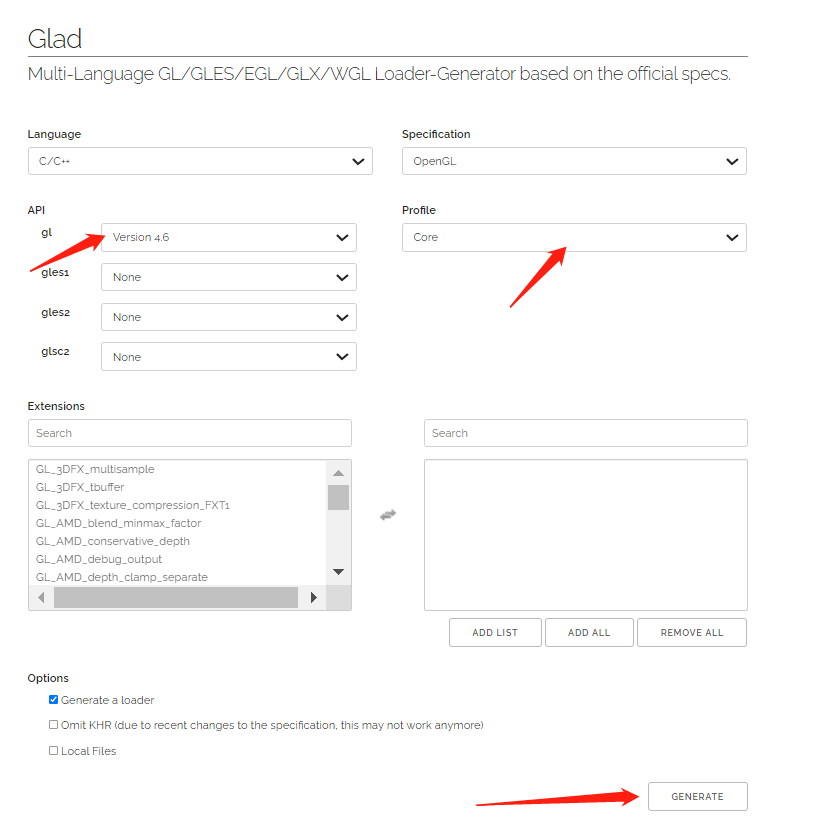Image resolution: width=827 pixels, height=840 pixels.
Task: Open the glsc2 version dropdown
Action: [x=229, y=357]
